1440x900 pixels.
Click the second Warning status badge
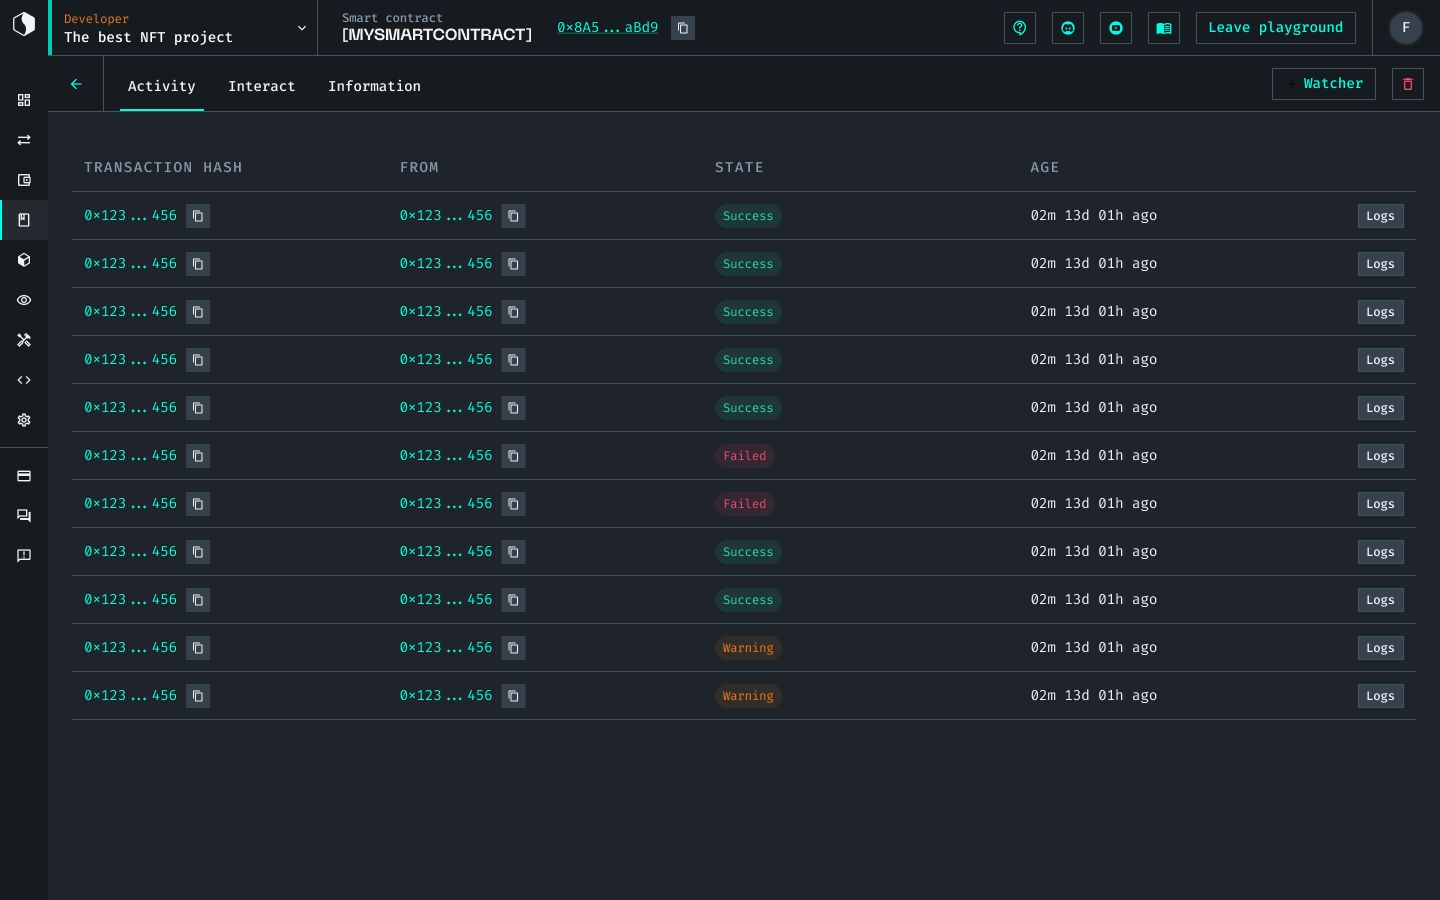point(748,696)
